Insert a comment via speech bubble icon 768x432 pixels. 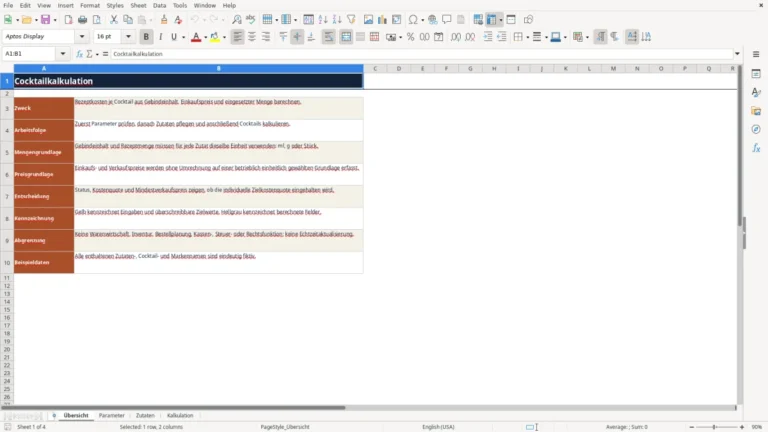(447, 20)
